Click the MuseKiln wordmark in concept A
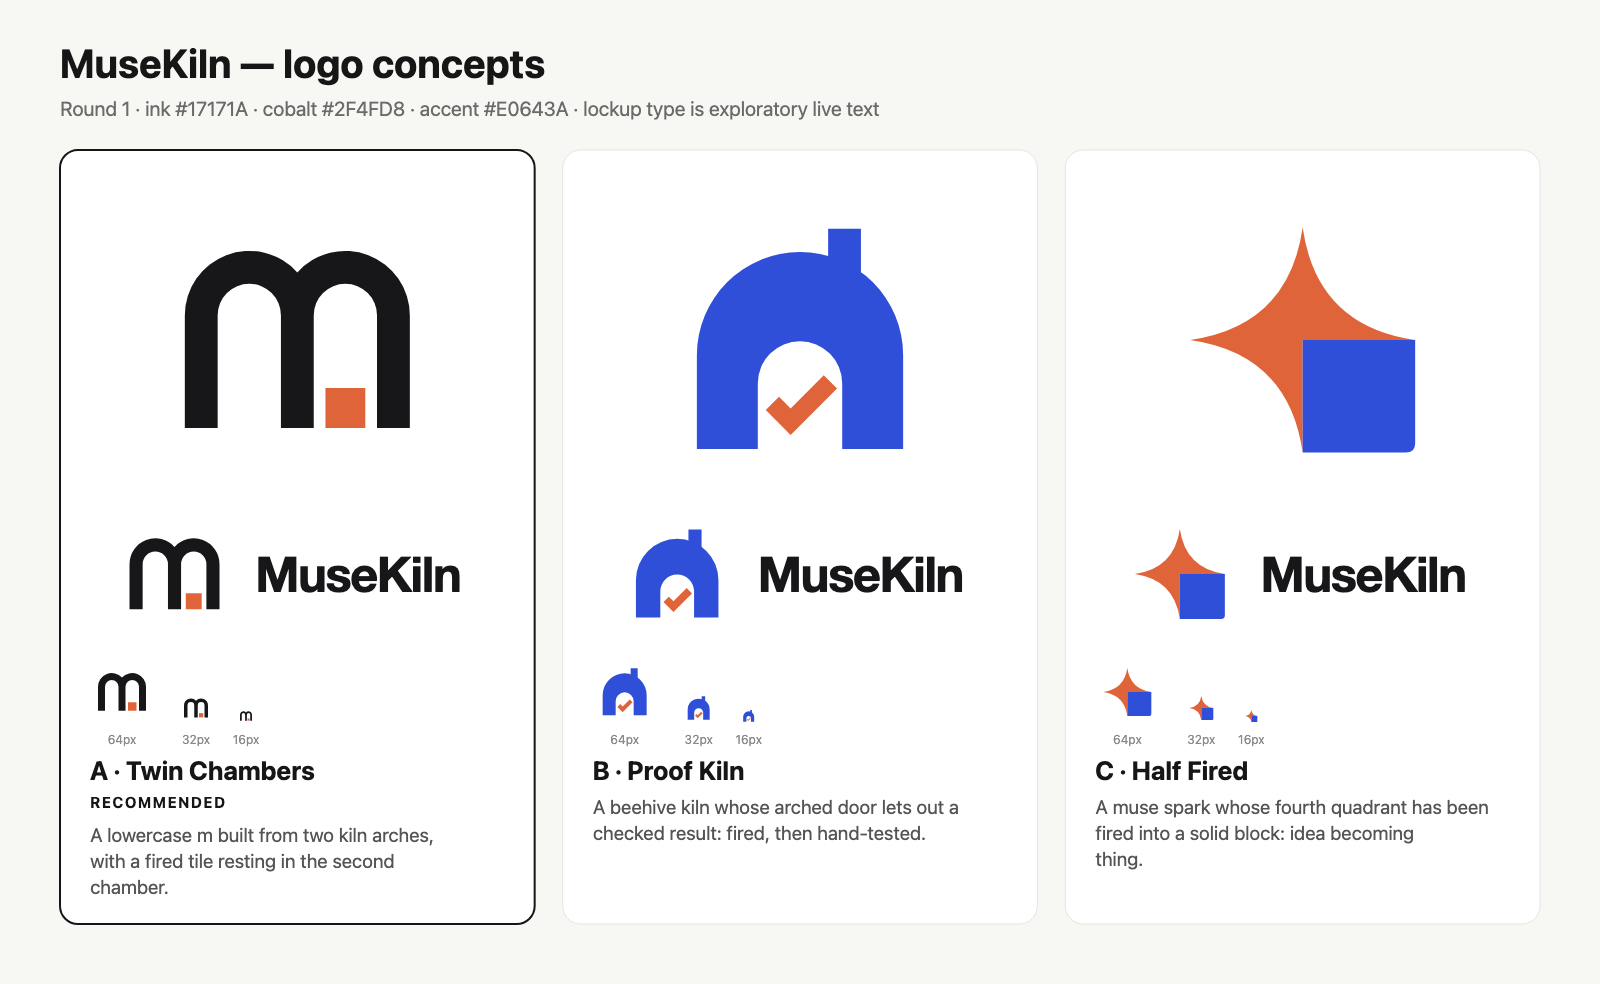This screenshot has width=1600, height=984. (358, 575)
